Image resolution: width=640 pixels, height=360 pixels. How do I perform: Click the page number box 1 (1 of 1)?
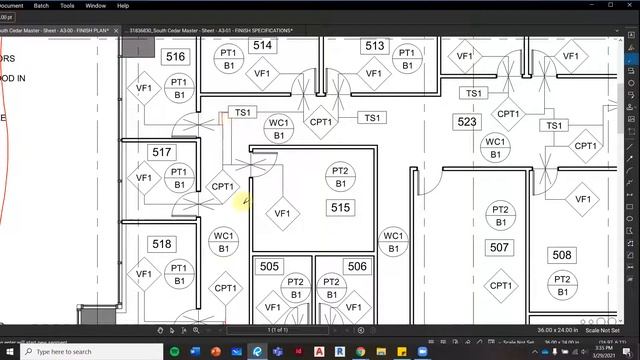tap(278, 330)
